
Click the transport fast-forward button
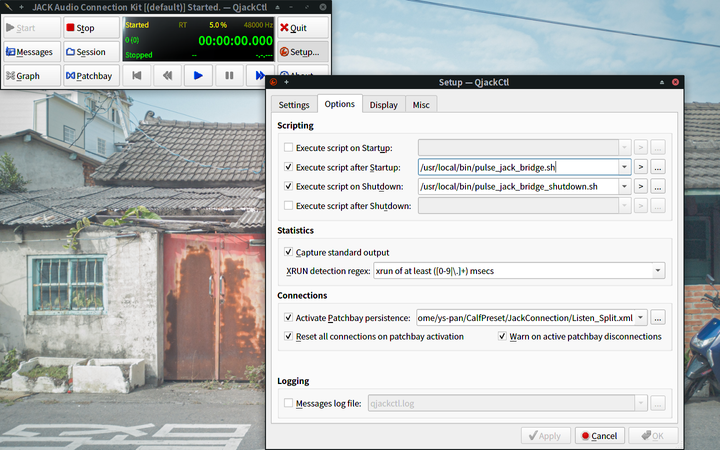258,76
